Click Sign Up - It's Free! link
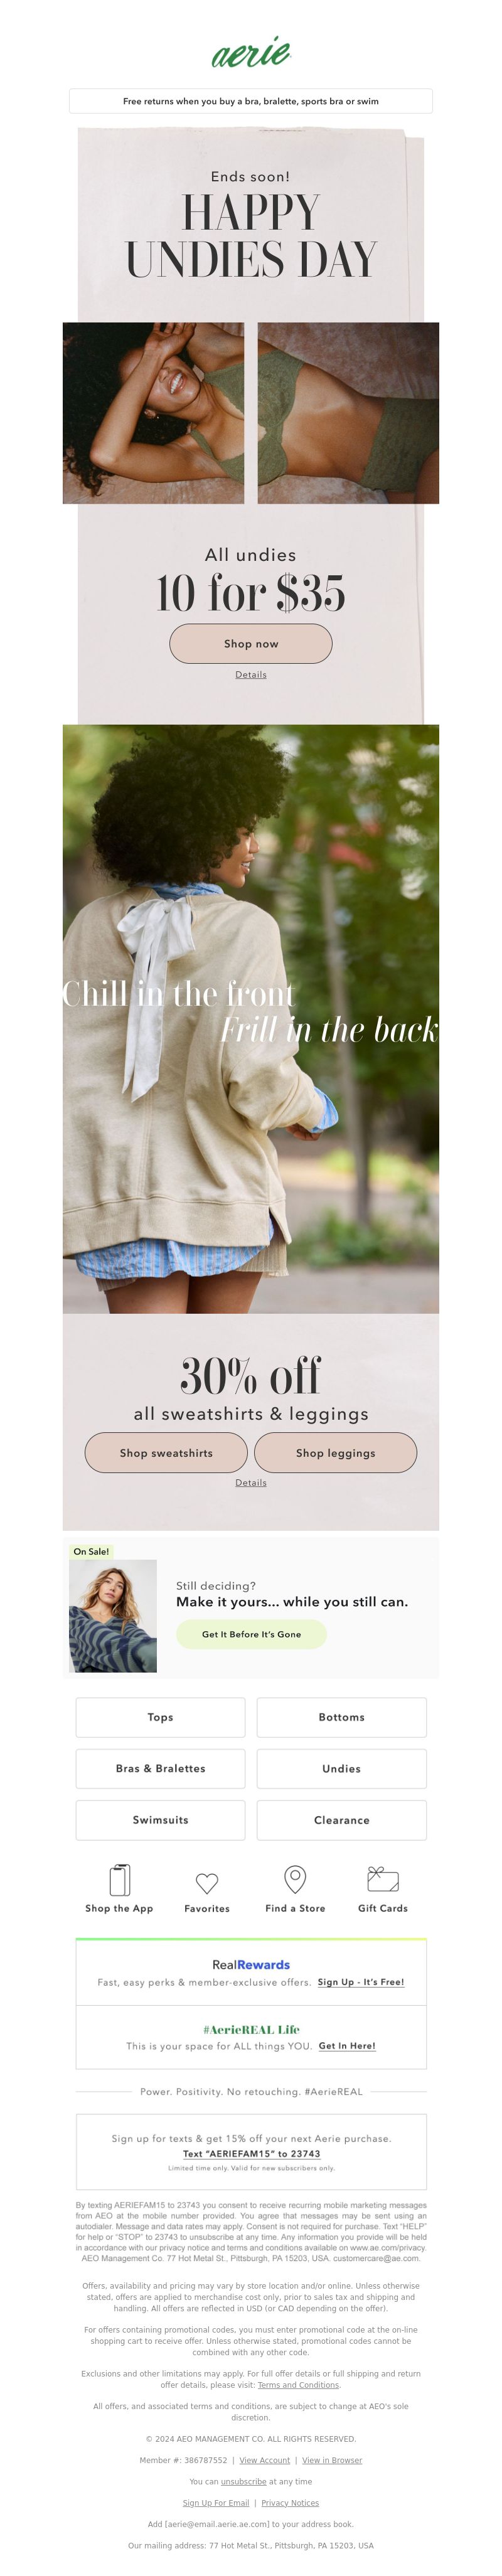The image size is (502, 2576). coord(361,1982)
